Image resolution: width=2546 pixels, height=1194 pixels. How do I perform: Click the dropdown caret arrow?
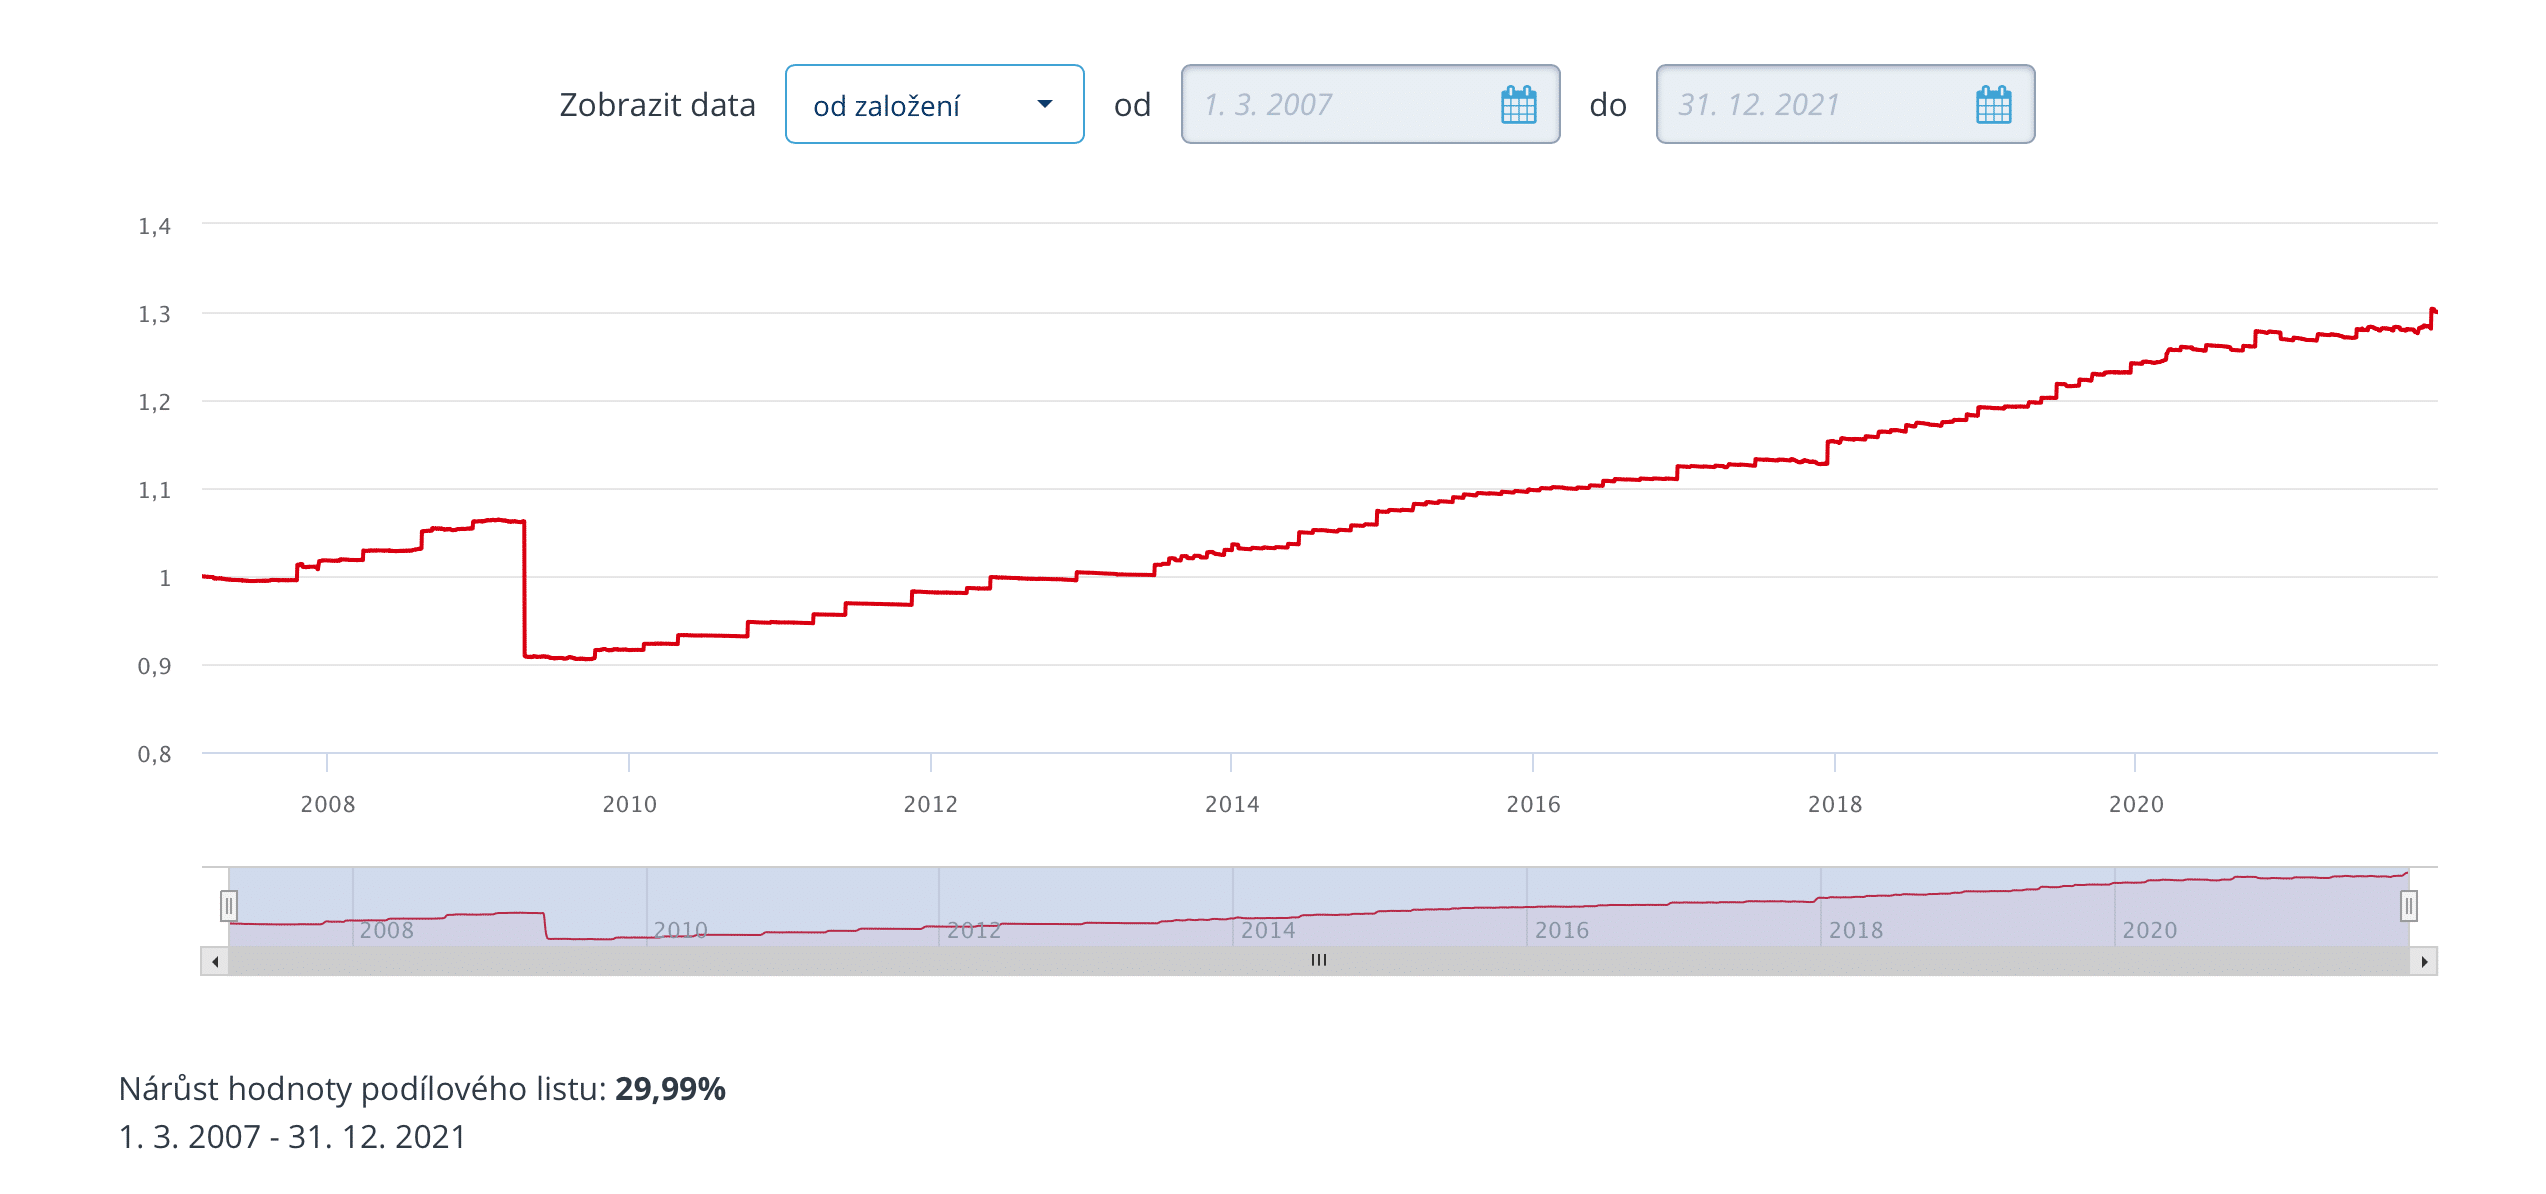pos(1045,104)
